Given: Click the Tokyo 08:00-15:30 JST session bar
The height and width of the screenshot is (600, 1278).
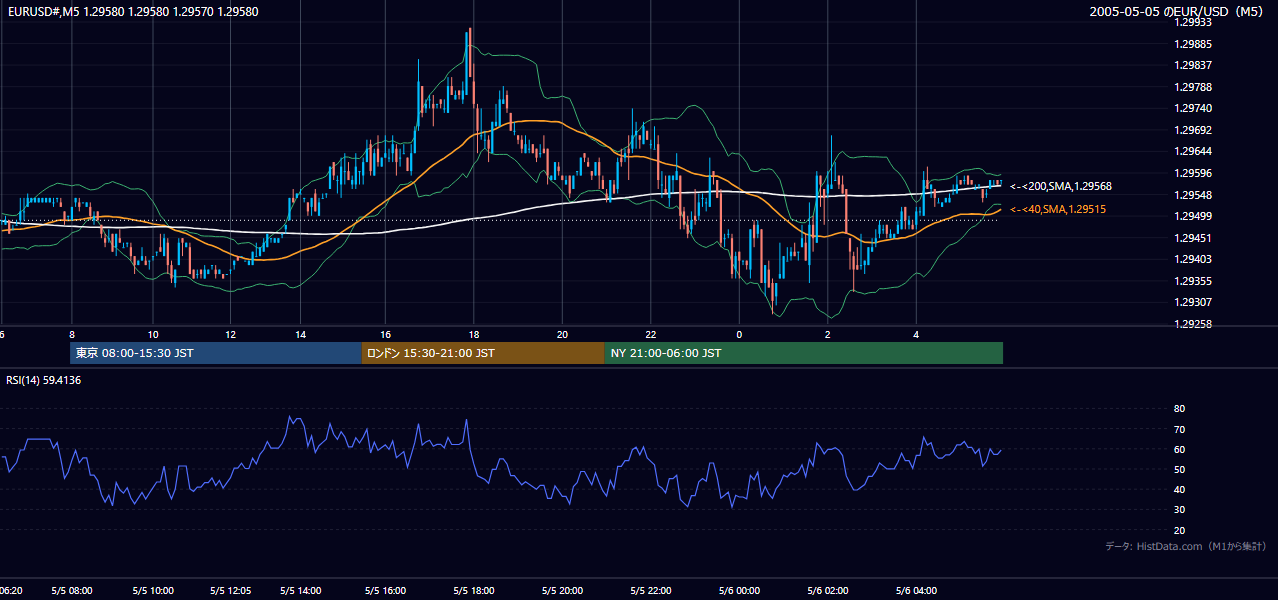Looking at the screenshot, I should [x=216, y=353].
